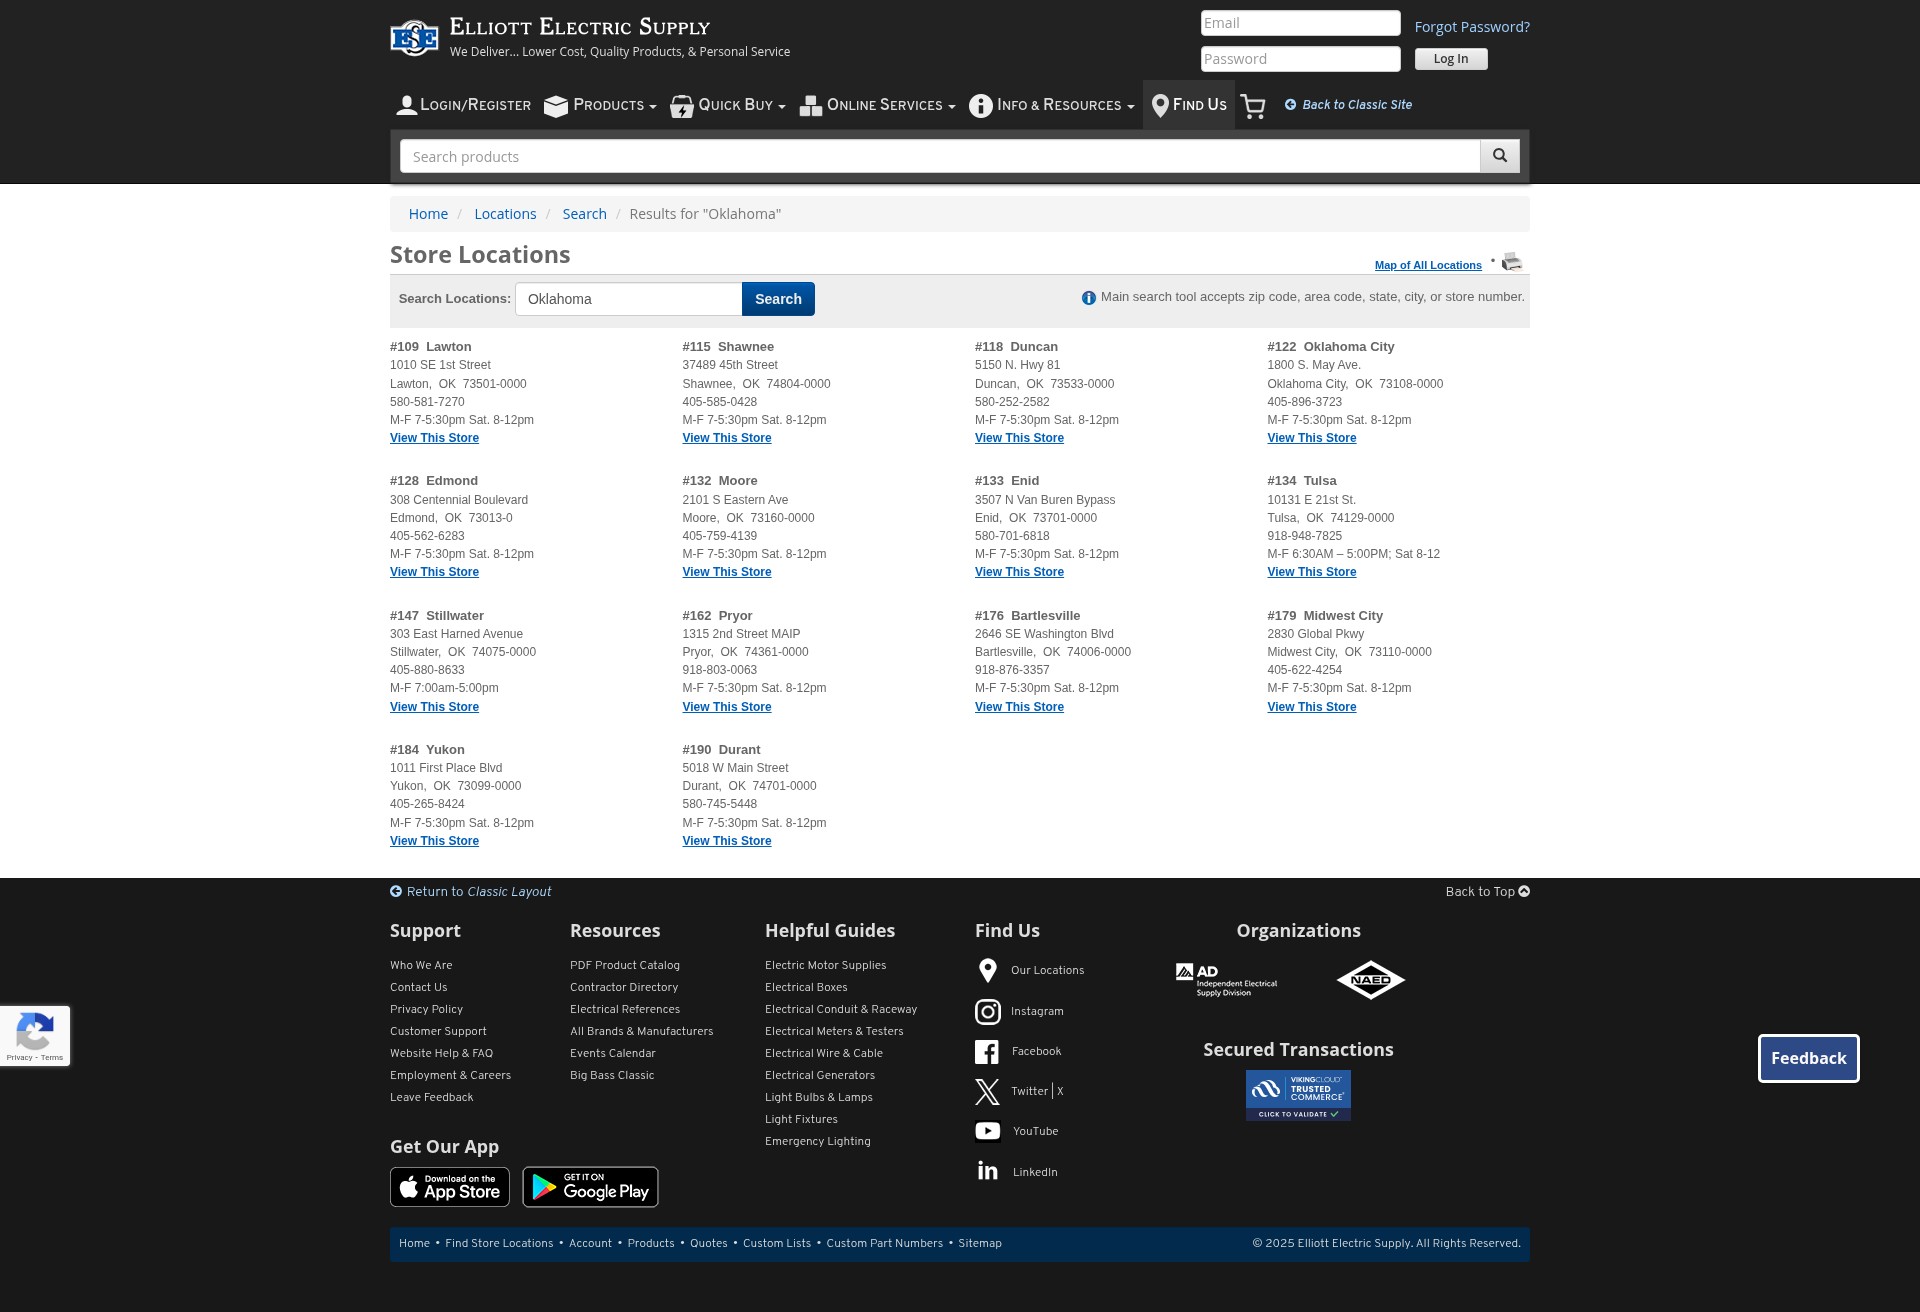
Task: Click Find Store Locations in footer bar
Action: tap(499, 1243)
